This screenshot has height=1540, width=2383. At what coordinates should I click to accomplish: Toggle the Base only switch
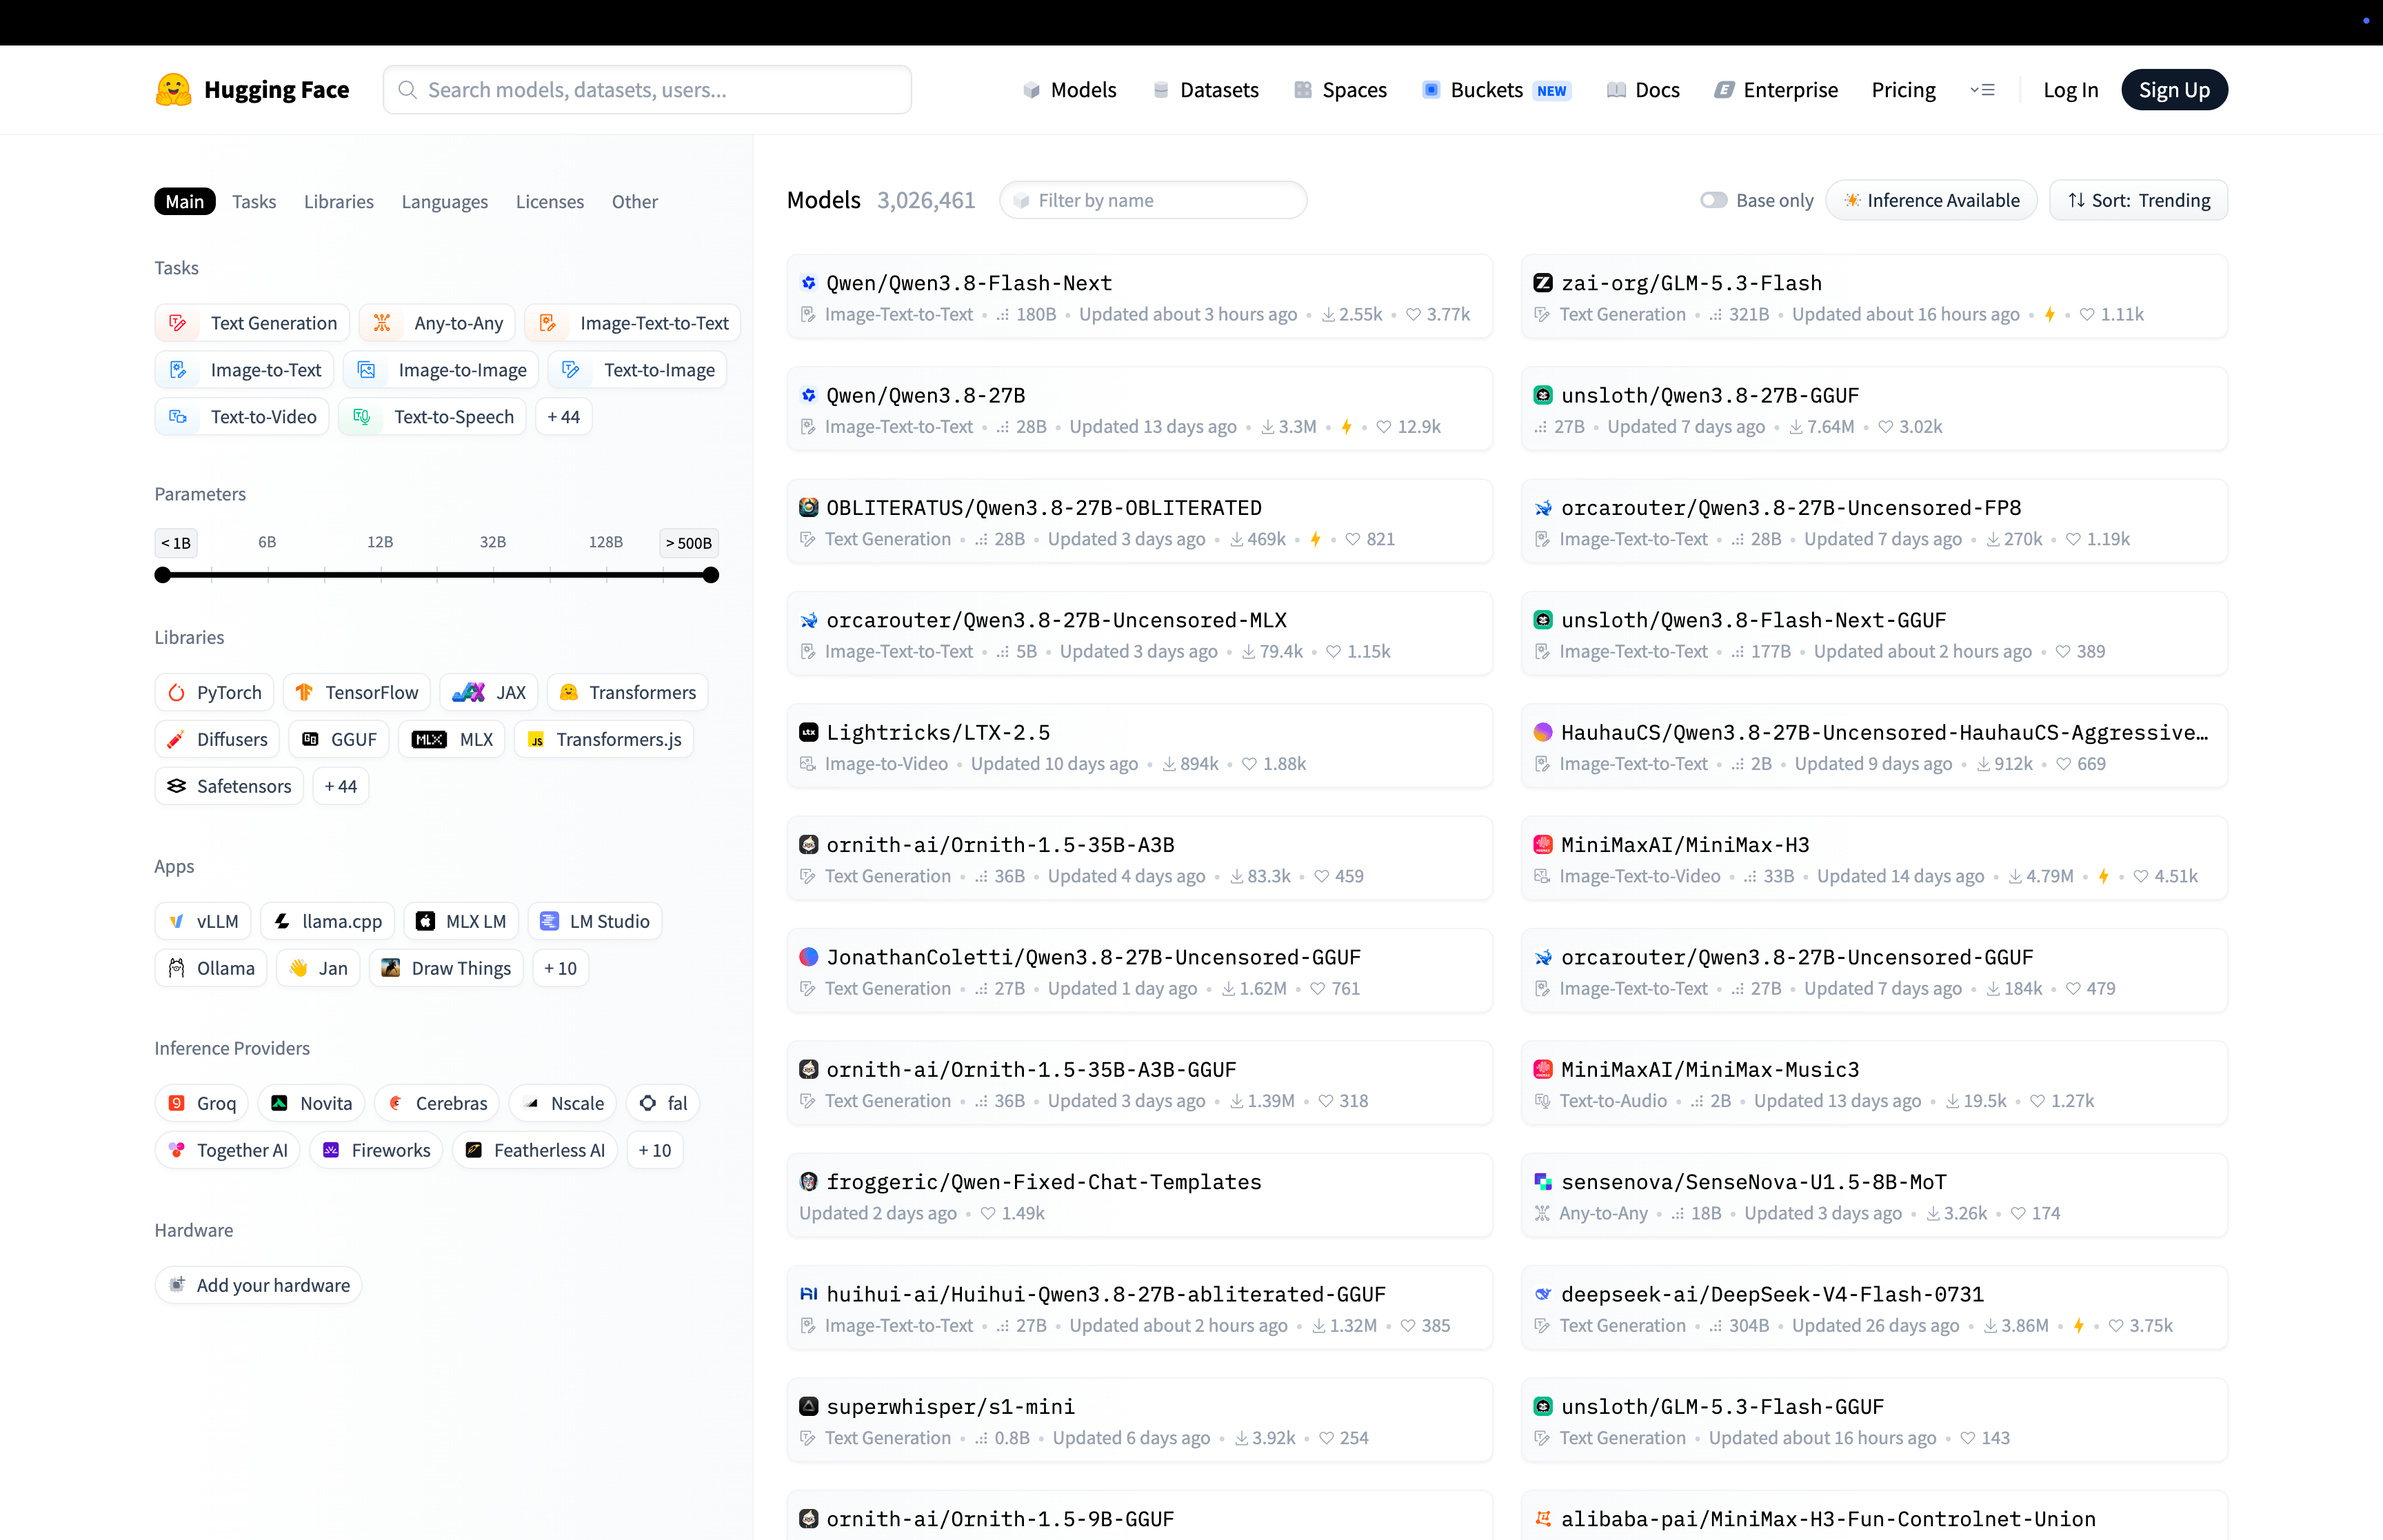pyautogui.click(x=1714, y=200)
